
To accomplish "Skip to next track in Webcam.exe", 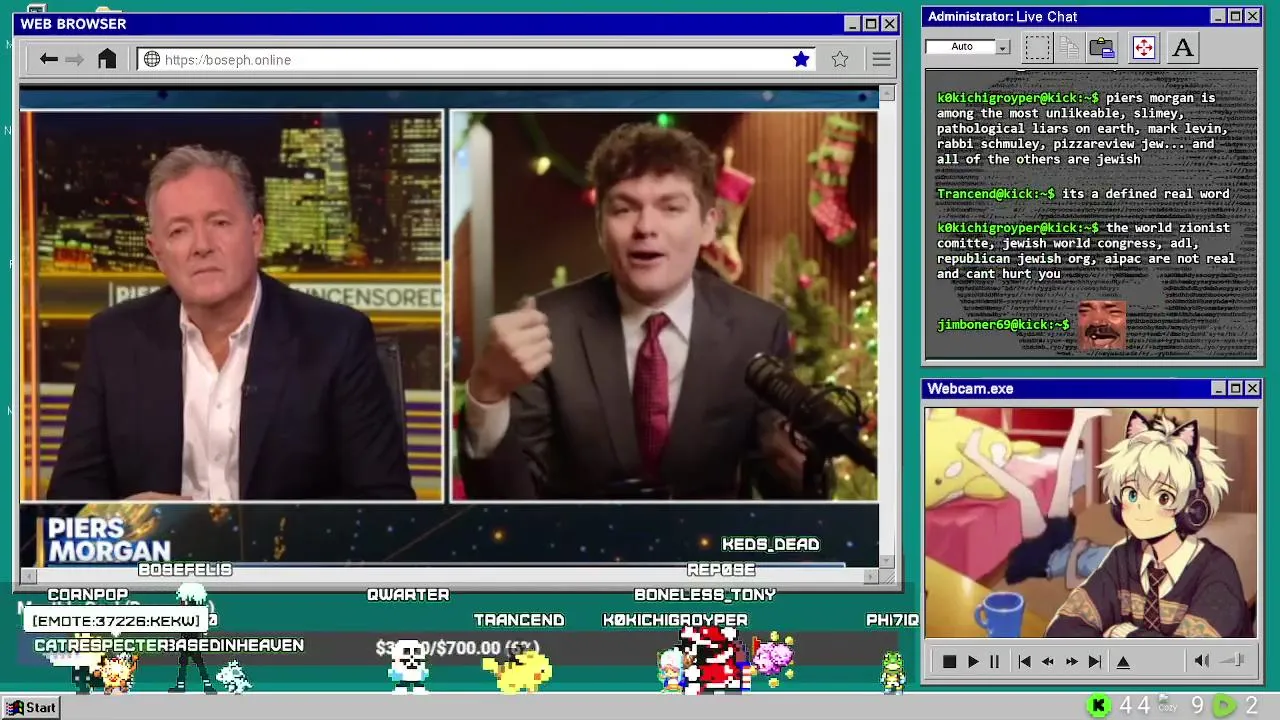I will (1095, 661).
